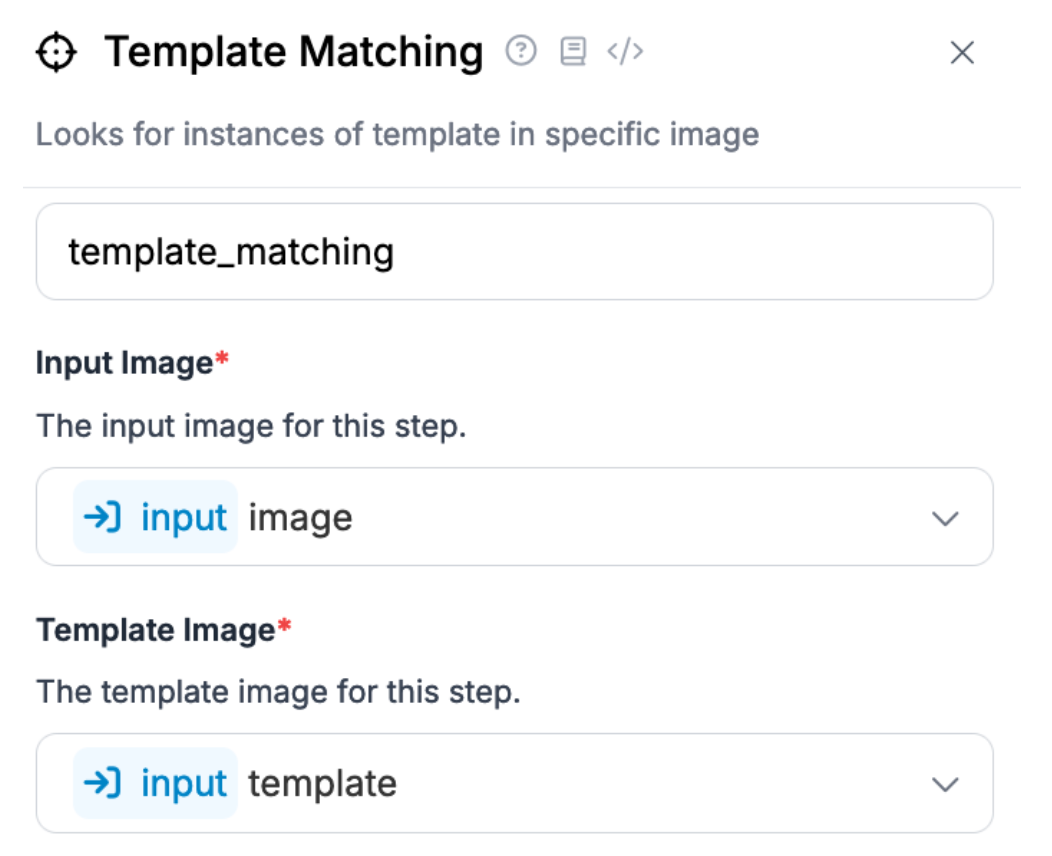1052x856 pixels.
Task: Expand the Input Image dropdown chevron
Action: click(945, 518)
